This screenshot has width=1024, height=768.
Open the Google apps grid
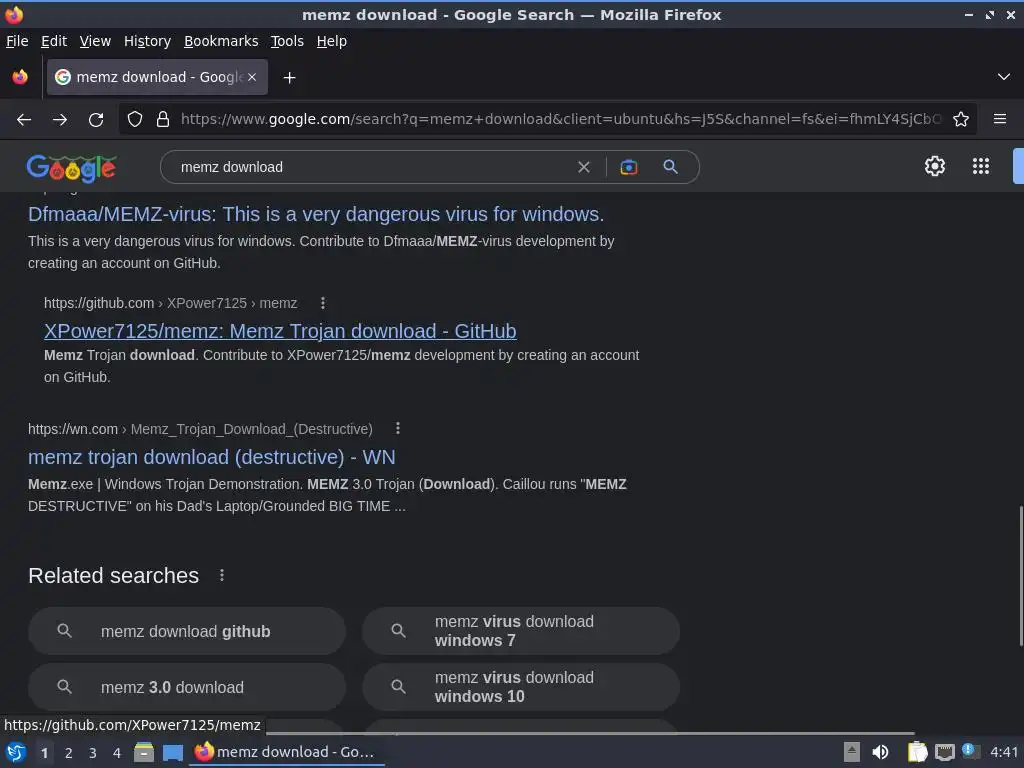(981, 166)
